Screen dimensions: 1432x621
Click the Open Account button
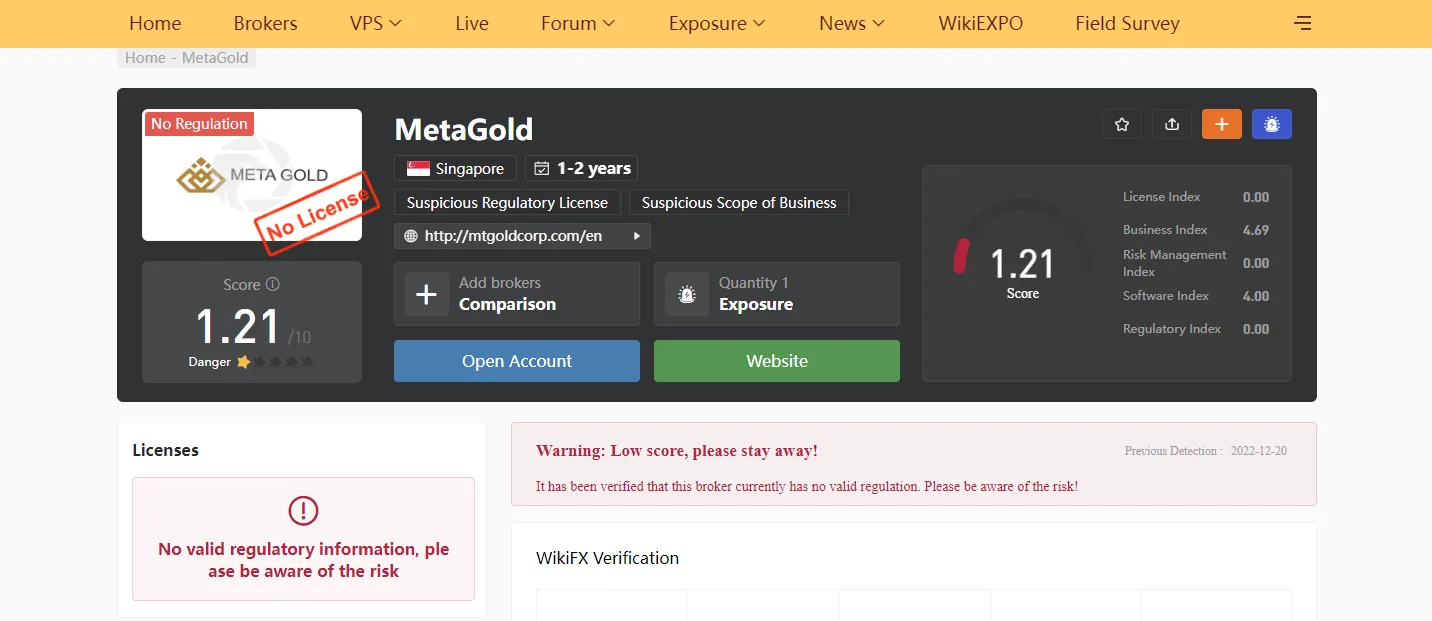click(x=517, y=361)
